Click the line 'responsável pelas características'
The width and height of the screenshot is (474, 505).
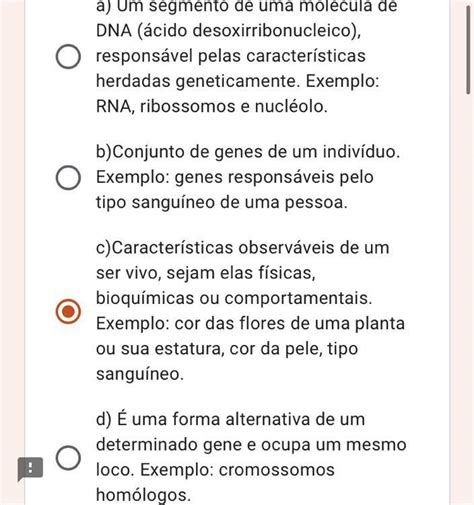point(231,56)
